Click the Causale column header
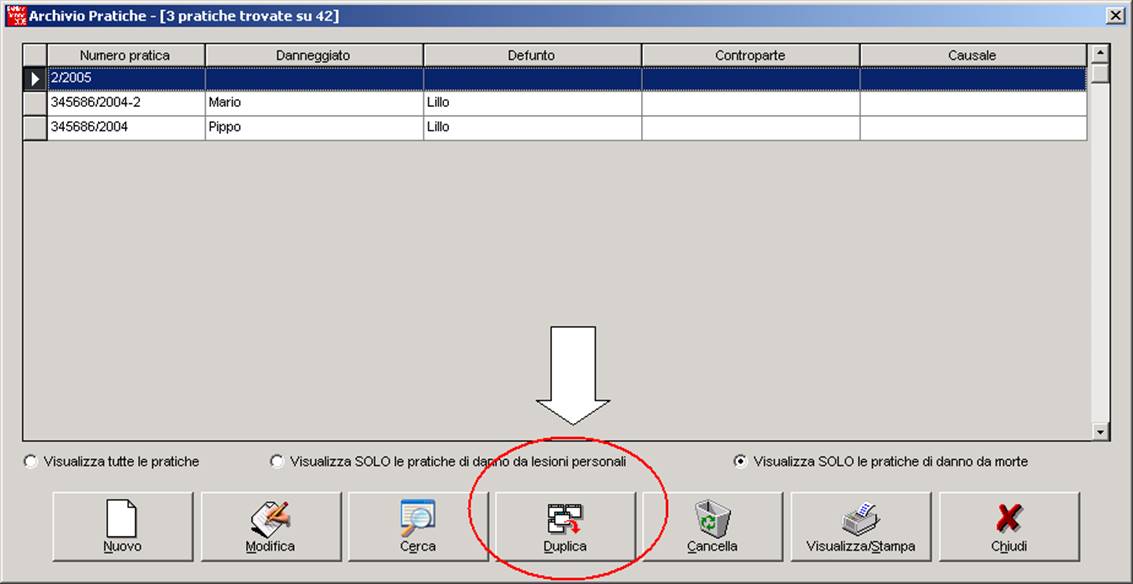Image resolution: width=1133 pixels, height=584 pixels. 973,56
